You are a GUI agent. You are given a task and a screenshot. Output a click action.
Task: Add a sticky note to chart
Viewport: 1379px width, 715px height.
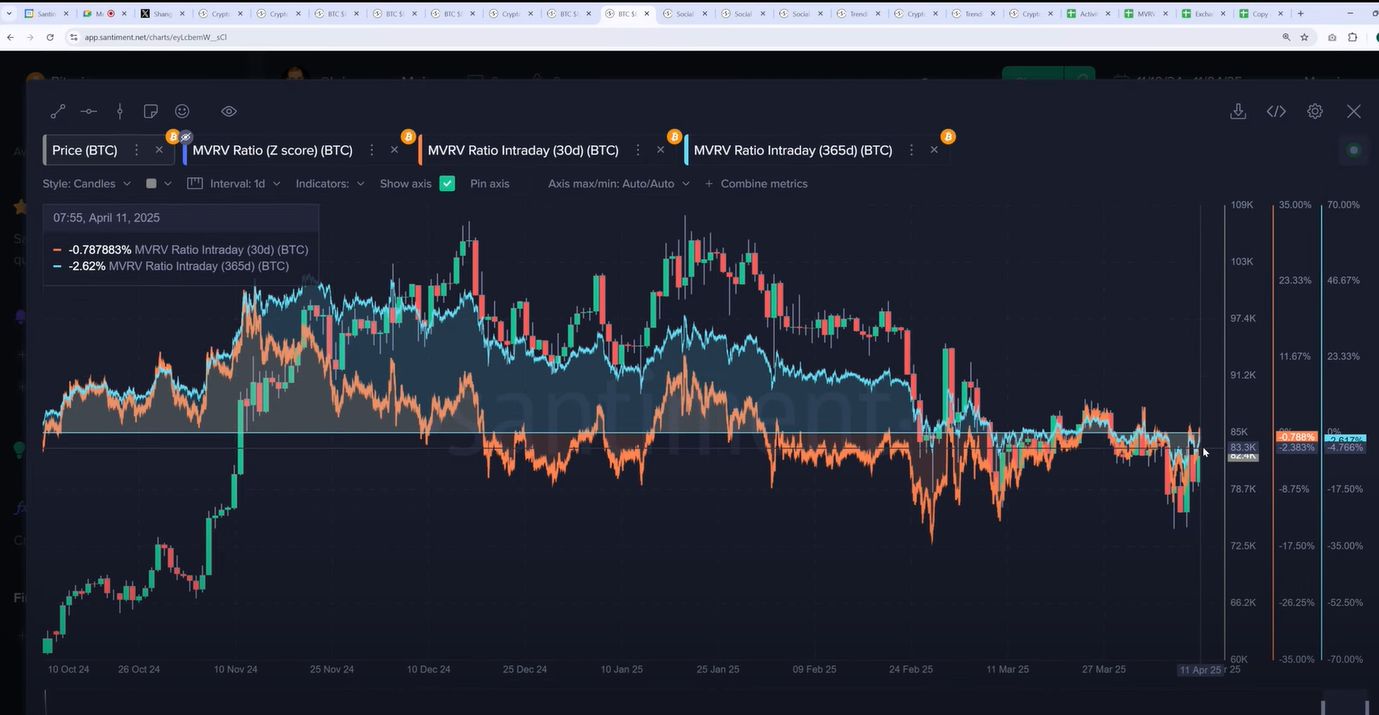tap(151, 112)
